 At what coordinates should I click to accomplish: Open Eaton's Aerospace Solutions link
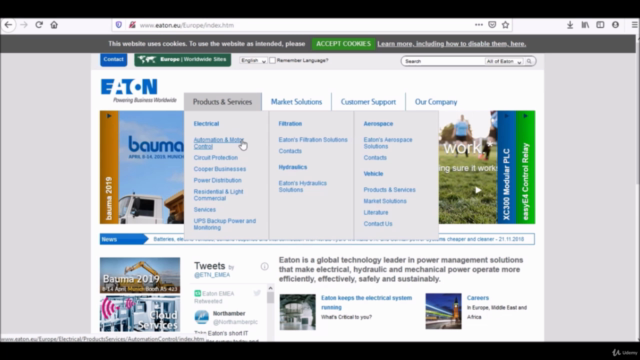[388, 143]
